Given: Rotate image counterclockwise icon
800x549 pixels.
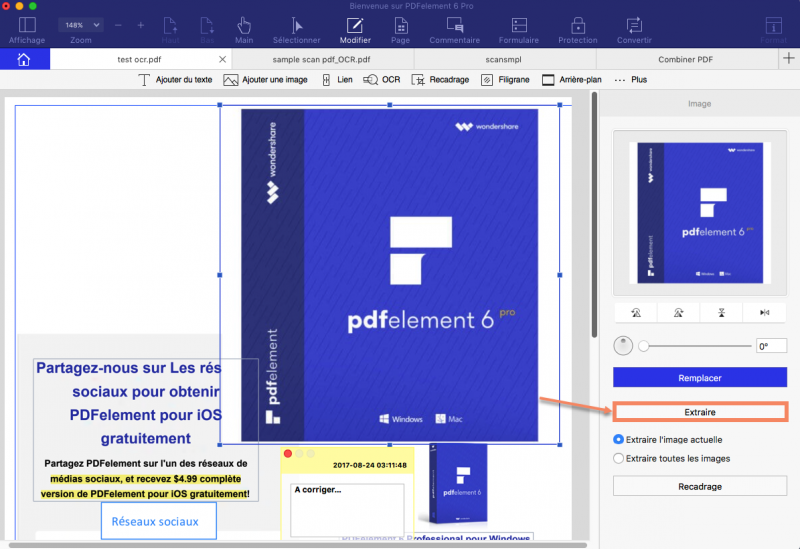Looking at the screenshot, I should pos(636,313).
